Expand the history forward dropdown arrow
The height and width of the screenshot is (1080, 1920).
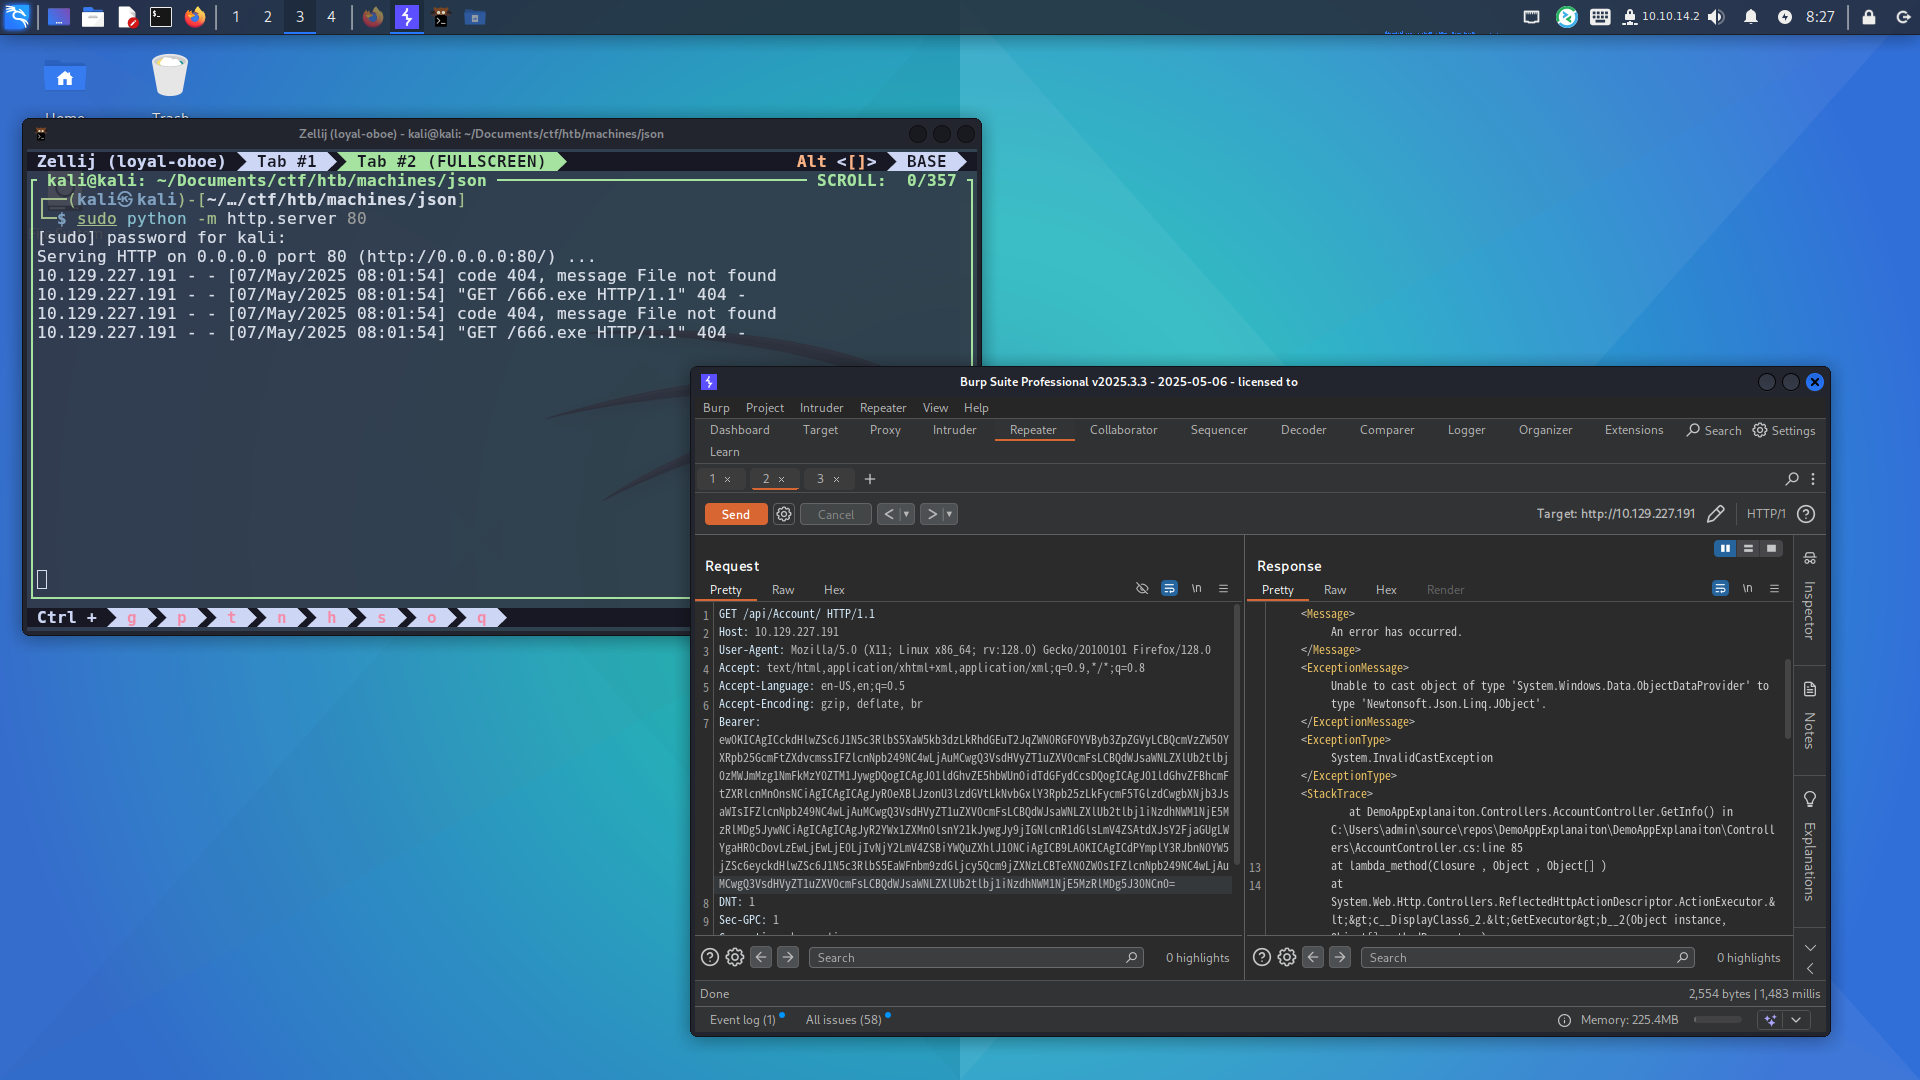point(949,514)
